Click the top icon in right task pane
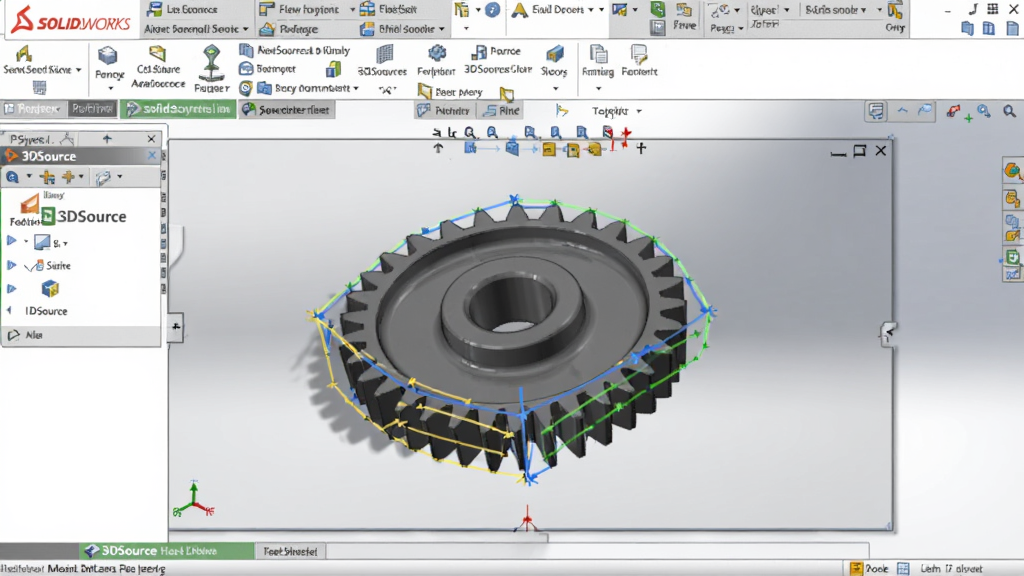 [1012, 171]
